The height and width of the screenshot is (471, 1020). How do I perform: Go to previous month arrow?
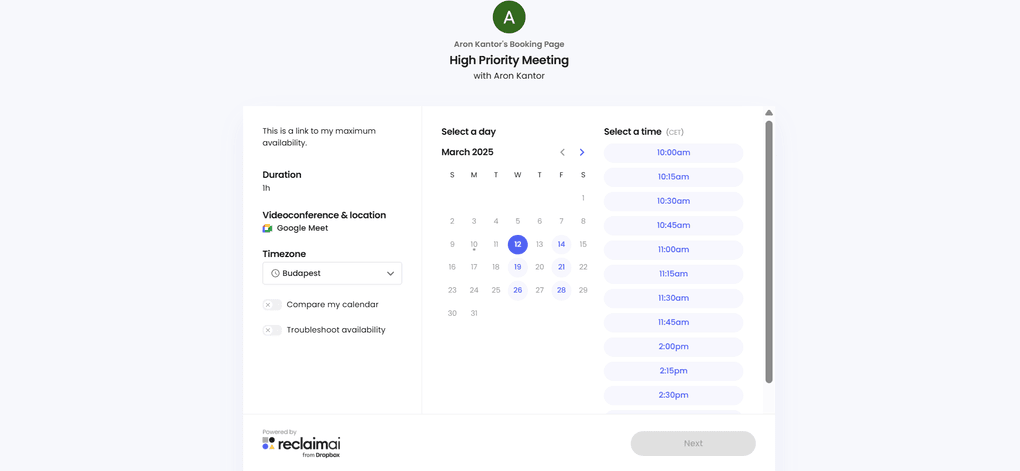point(562,152)
